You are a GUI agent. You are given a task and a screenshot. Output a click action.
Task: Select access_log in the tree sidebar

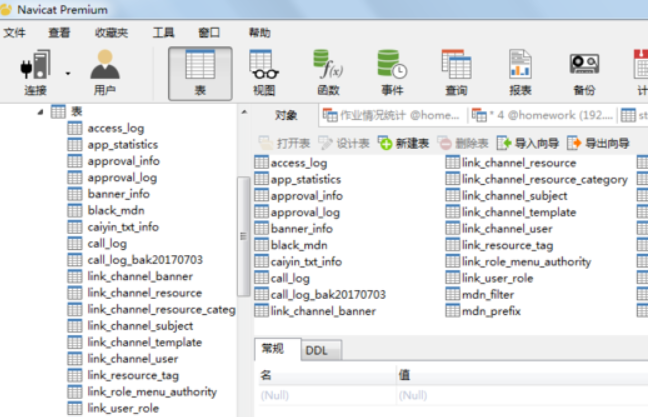coord(116,128)
